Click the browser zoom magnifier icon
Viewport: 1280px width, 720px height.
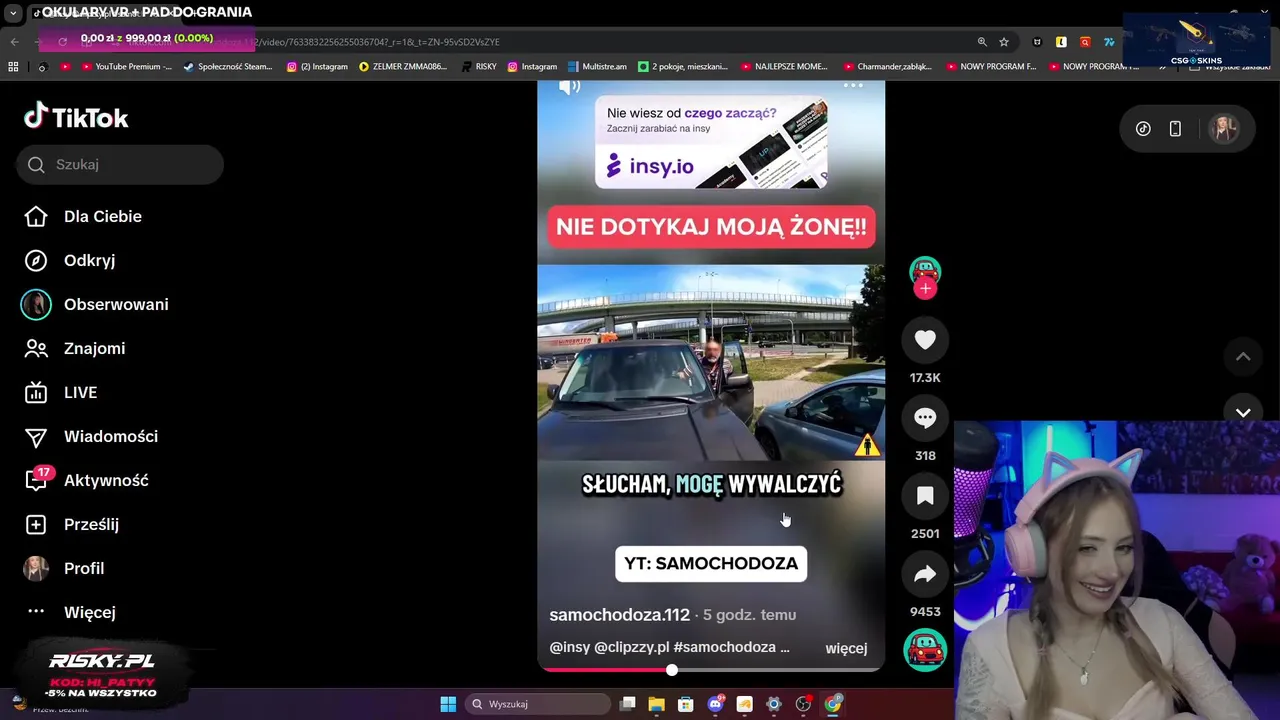982,42
